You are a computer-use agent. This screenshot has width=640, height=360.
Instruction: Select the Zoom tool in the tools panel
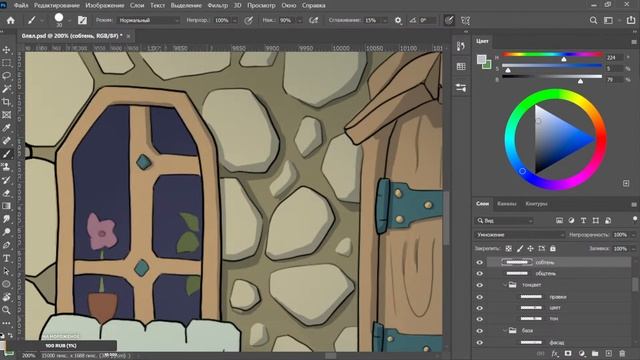tap(7, 310)
